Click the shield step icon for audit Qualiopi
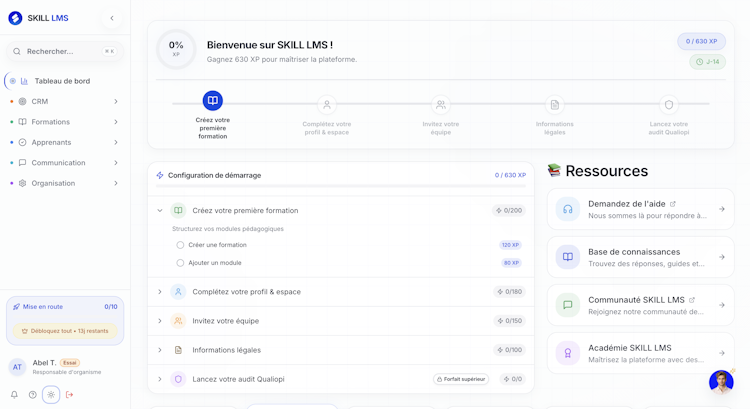The width and height of the screenshot is (750, 409). point(669,104)
